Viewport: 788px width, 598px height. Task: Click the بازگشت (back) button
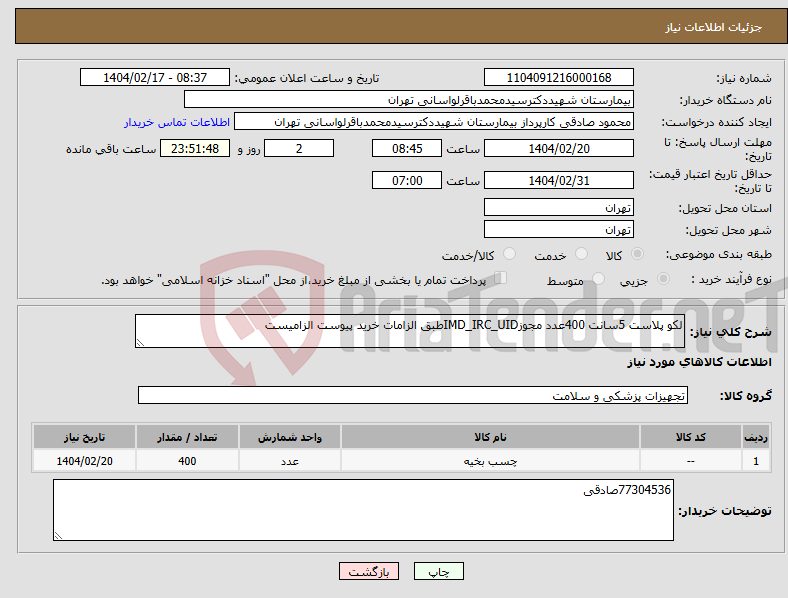pyautogui.click(x=369, y=571)
